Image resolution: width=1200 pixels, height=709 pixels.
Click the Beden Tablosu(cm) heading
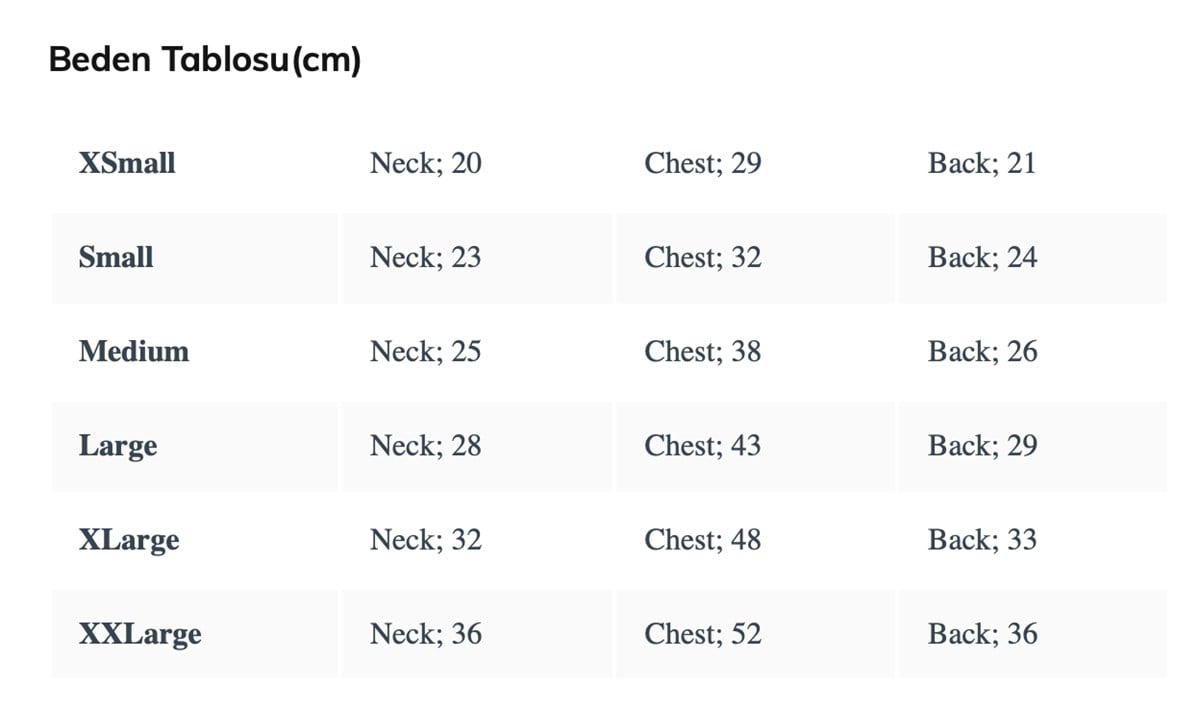point(205,60)
